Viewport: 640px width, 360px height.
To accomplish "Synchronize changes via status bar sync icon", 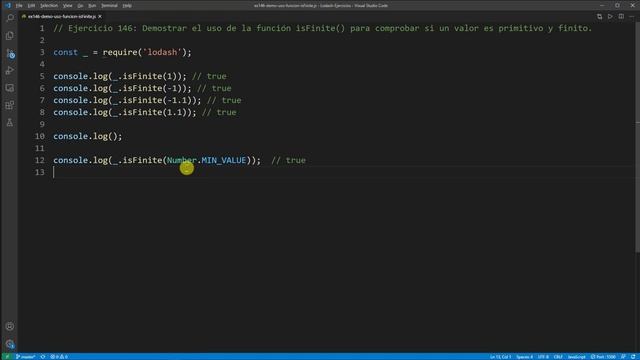I will click(x=43, y=357).
